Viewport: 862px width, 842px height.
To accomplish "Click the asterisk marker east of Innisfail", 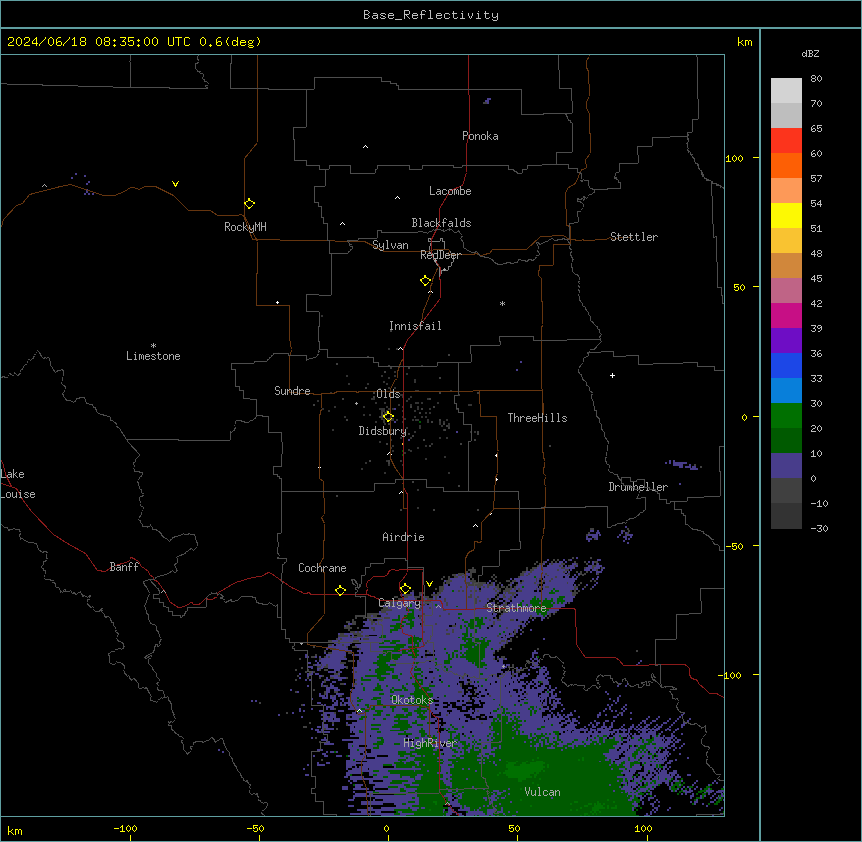I will coord(502,303).
